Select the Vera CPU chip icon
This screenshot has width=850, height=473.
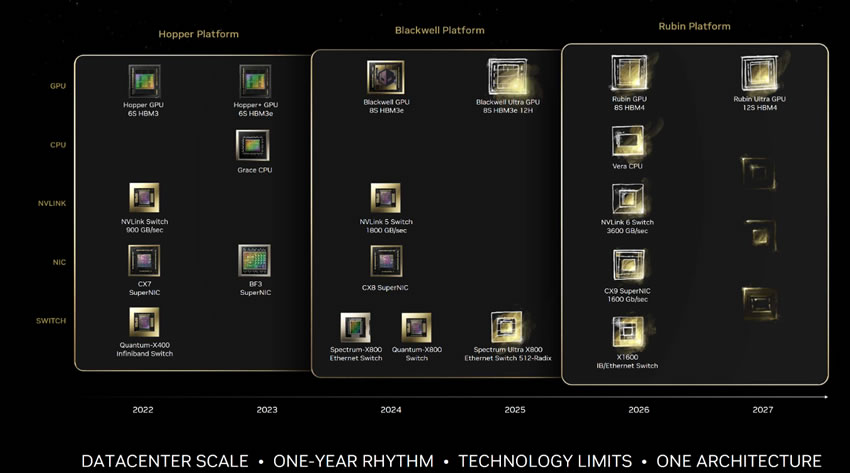click(x=628, y=141)
